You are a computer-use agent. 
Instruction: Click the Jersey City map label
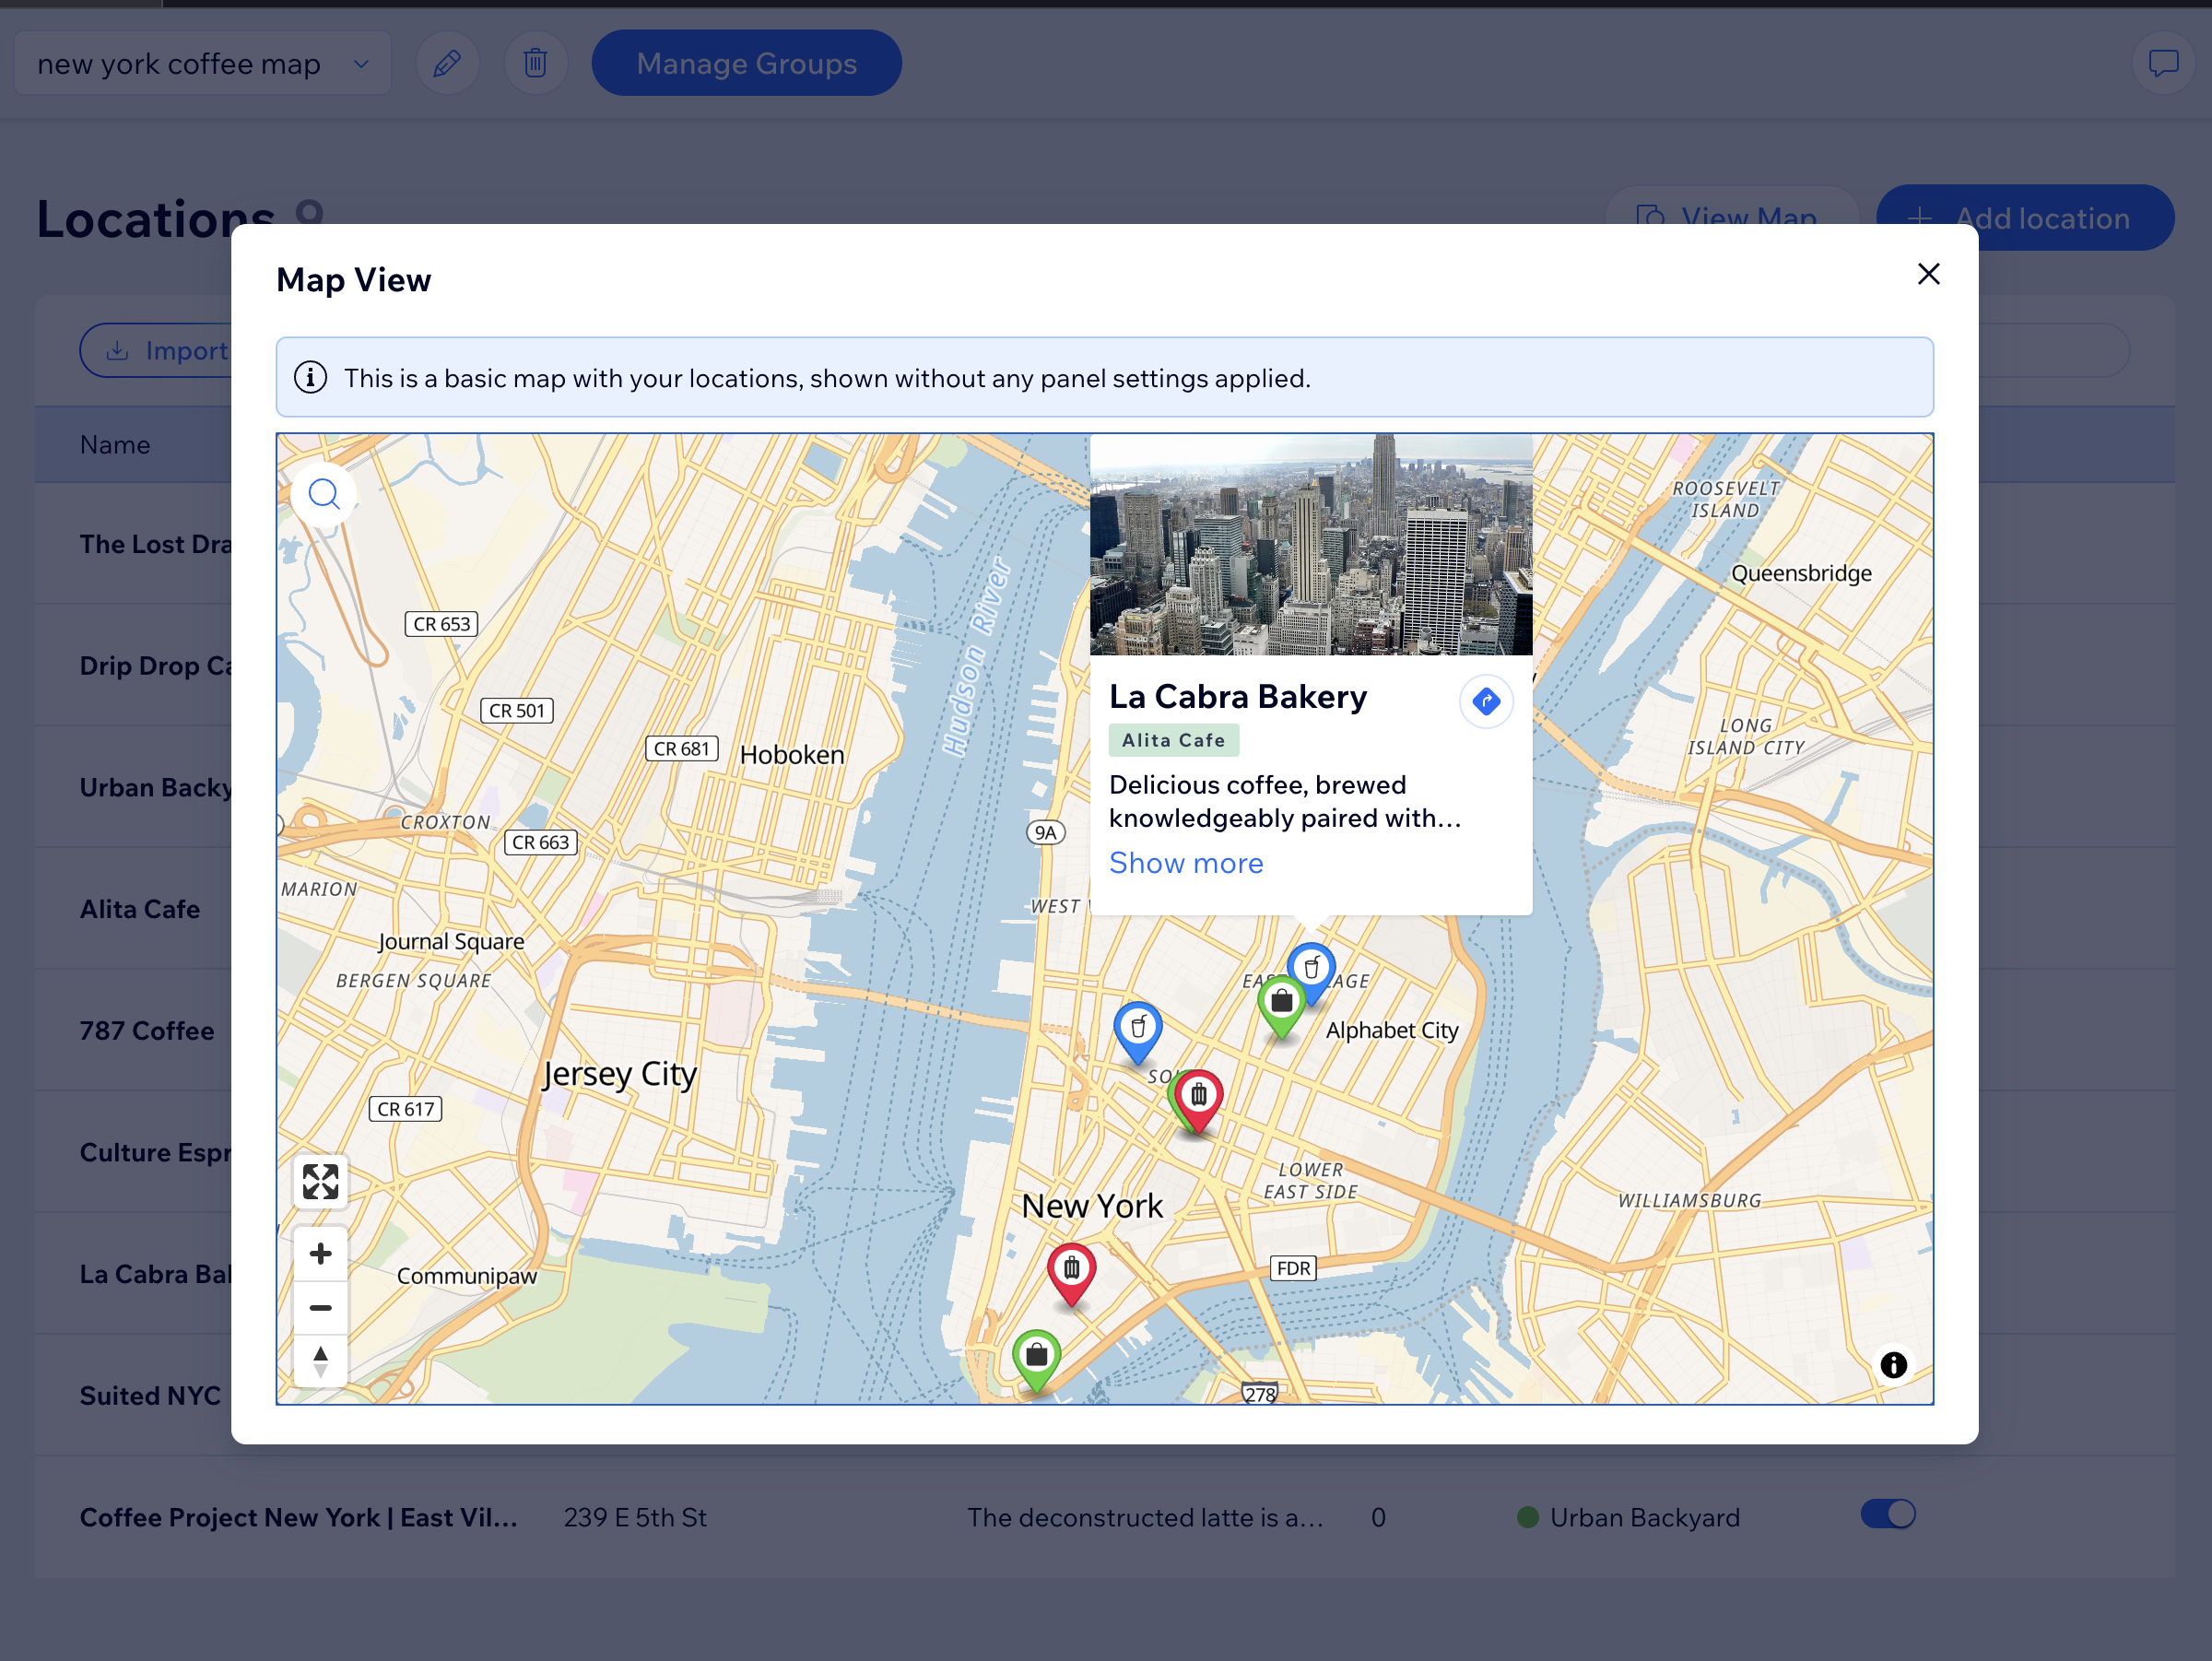pos(619,1074)
